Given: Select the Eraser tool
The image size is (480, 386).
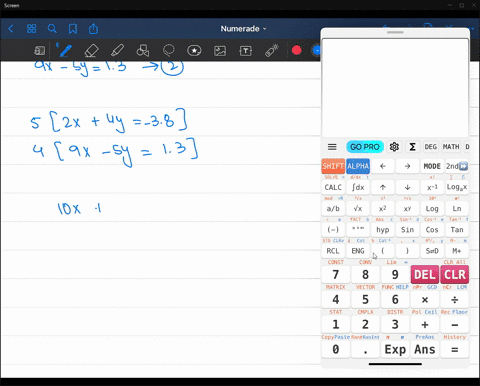Looking at the screenshot, I should (91, 51).
